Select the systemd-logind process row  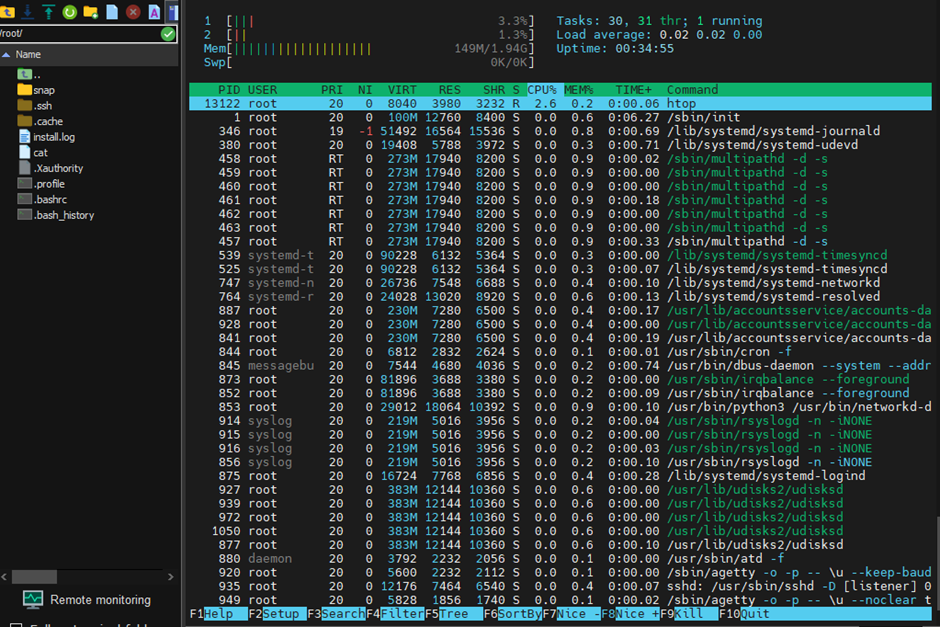[x=560, y=476]
